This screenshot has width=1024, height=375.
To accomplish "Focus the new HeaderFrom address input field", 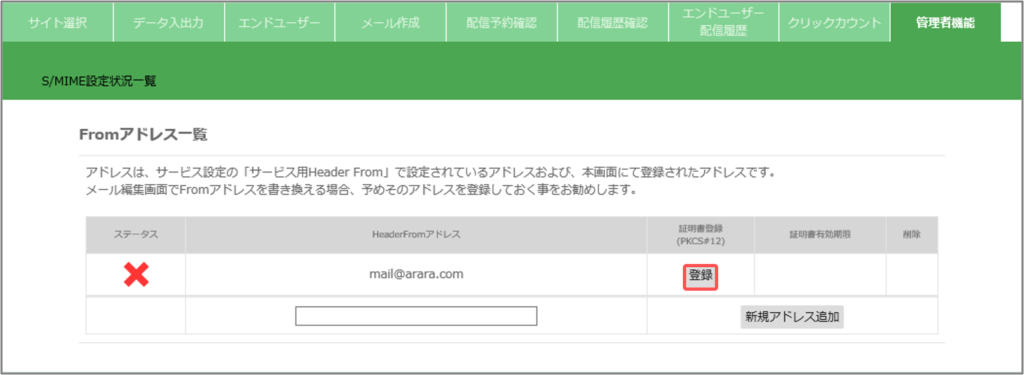I will 416,316.
